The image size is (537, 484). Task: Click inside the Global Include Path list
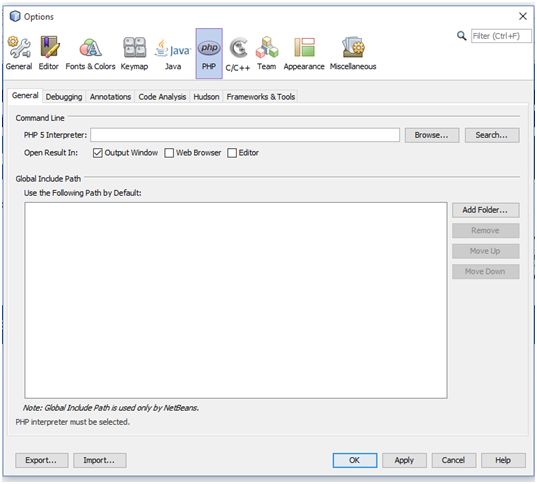[x=236, y=300]
